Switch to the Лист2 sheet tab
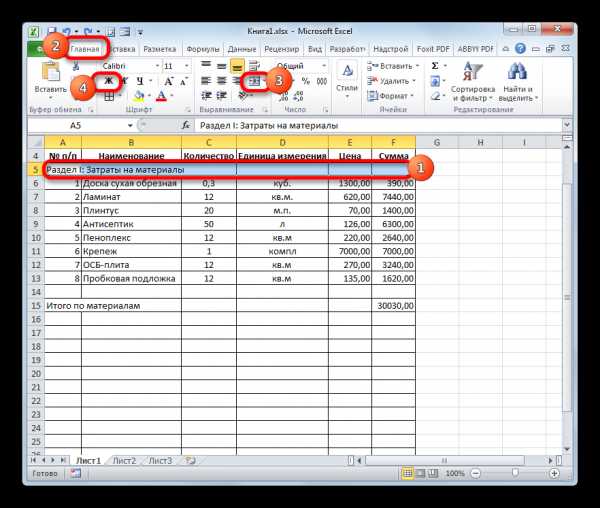The width and height of the screenshot is (600, 508). [x=124, y=460]
